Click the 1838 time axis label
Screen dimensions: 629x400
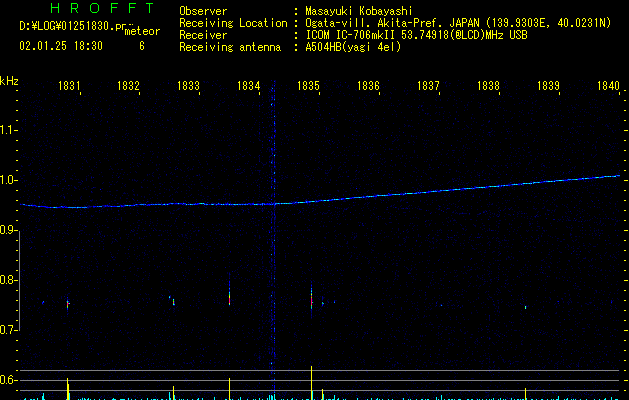[x=488, y=86]
